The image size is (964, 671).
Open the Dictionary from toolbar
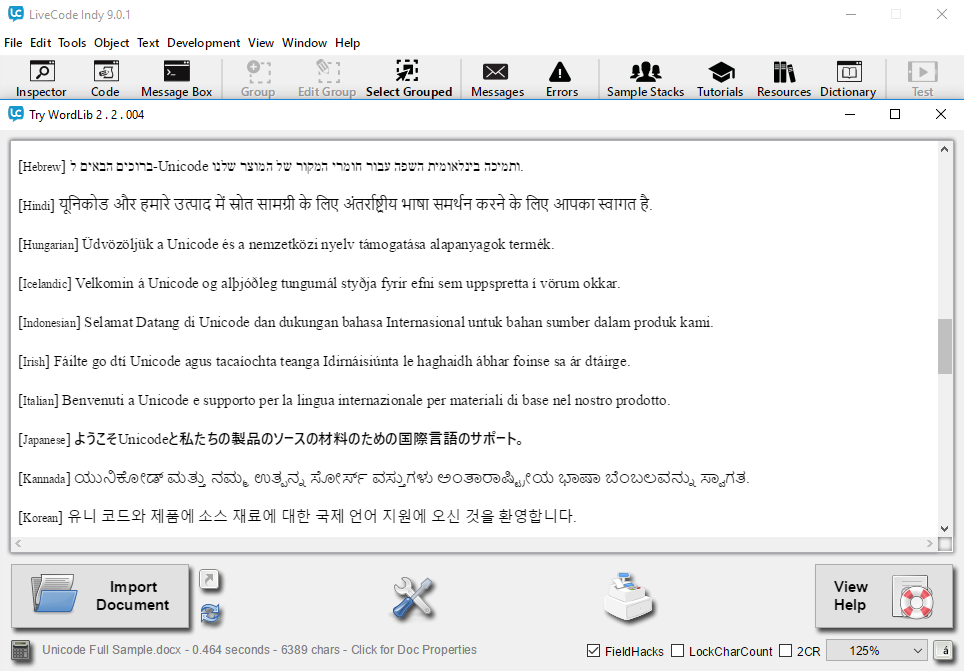[847, 79]
